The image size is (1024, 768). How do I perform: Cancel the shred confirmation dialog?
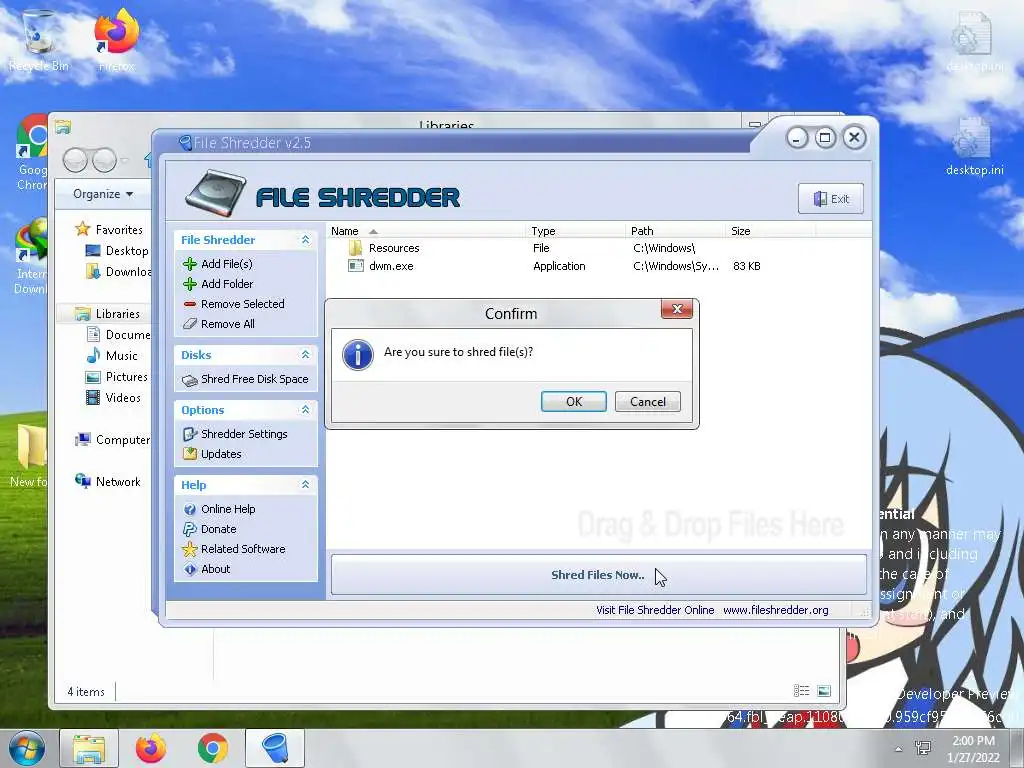pyautogui.click(x=647, y=402)
